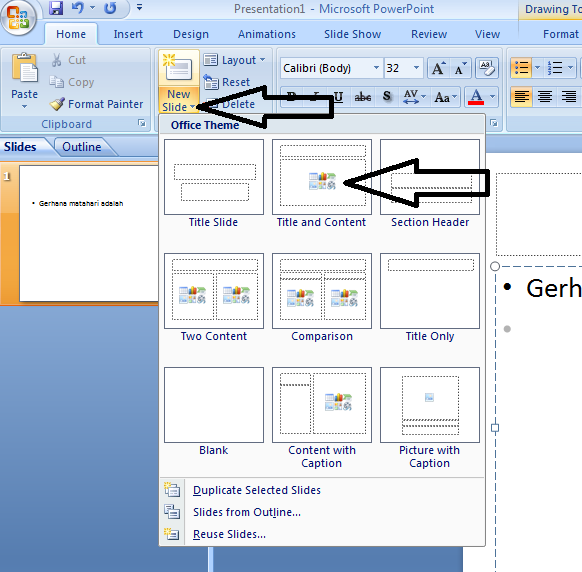582x572 pixels.
Task: Save the presentation via floppy disk icon
Action: coord(56,8)
